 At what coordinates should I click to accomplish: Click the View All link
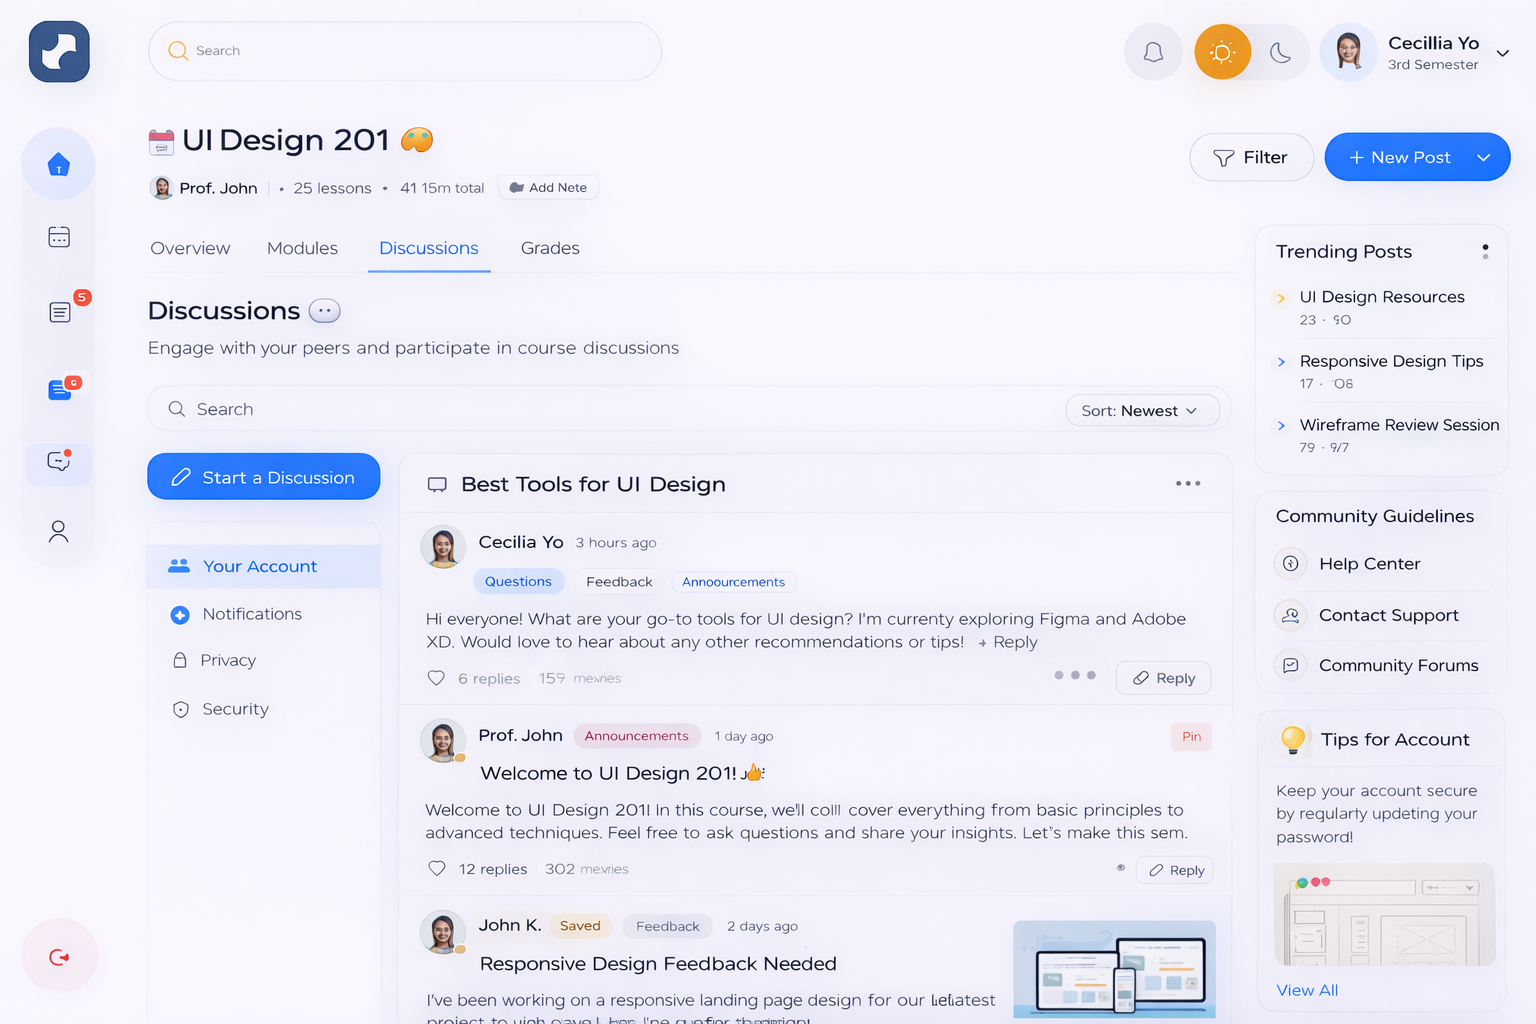(x=1307, y=990)
